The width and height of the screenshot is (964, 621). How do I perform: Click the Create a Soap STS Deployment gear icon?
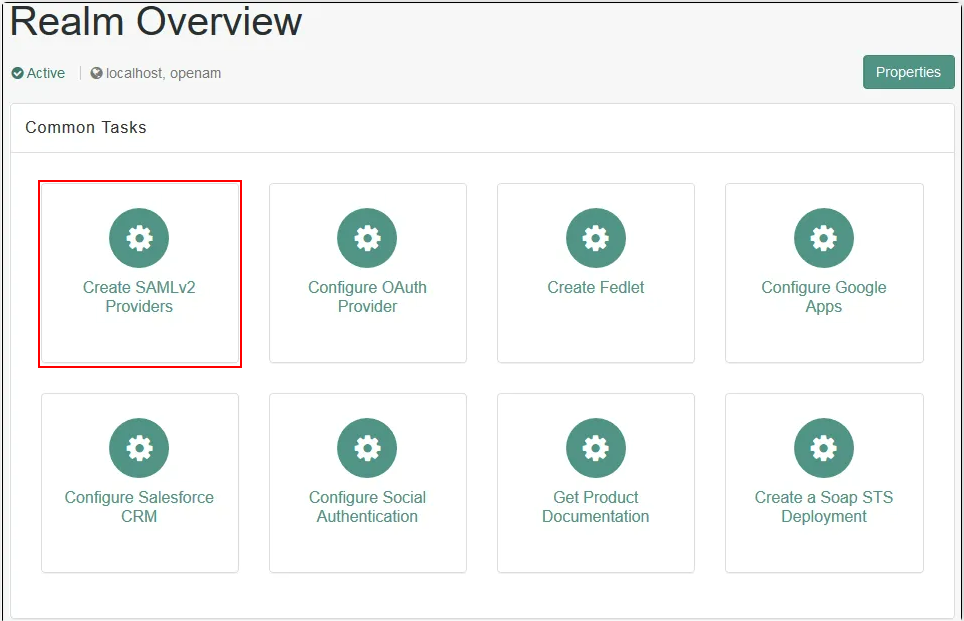[823, 448]
